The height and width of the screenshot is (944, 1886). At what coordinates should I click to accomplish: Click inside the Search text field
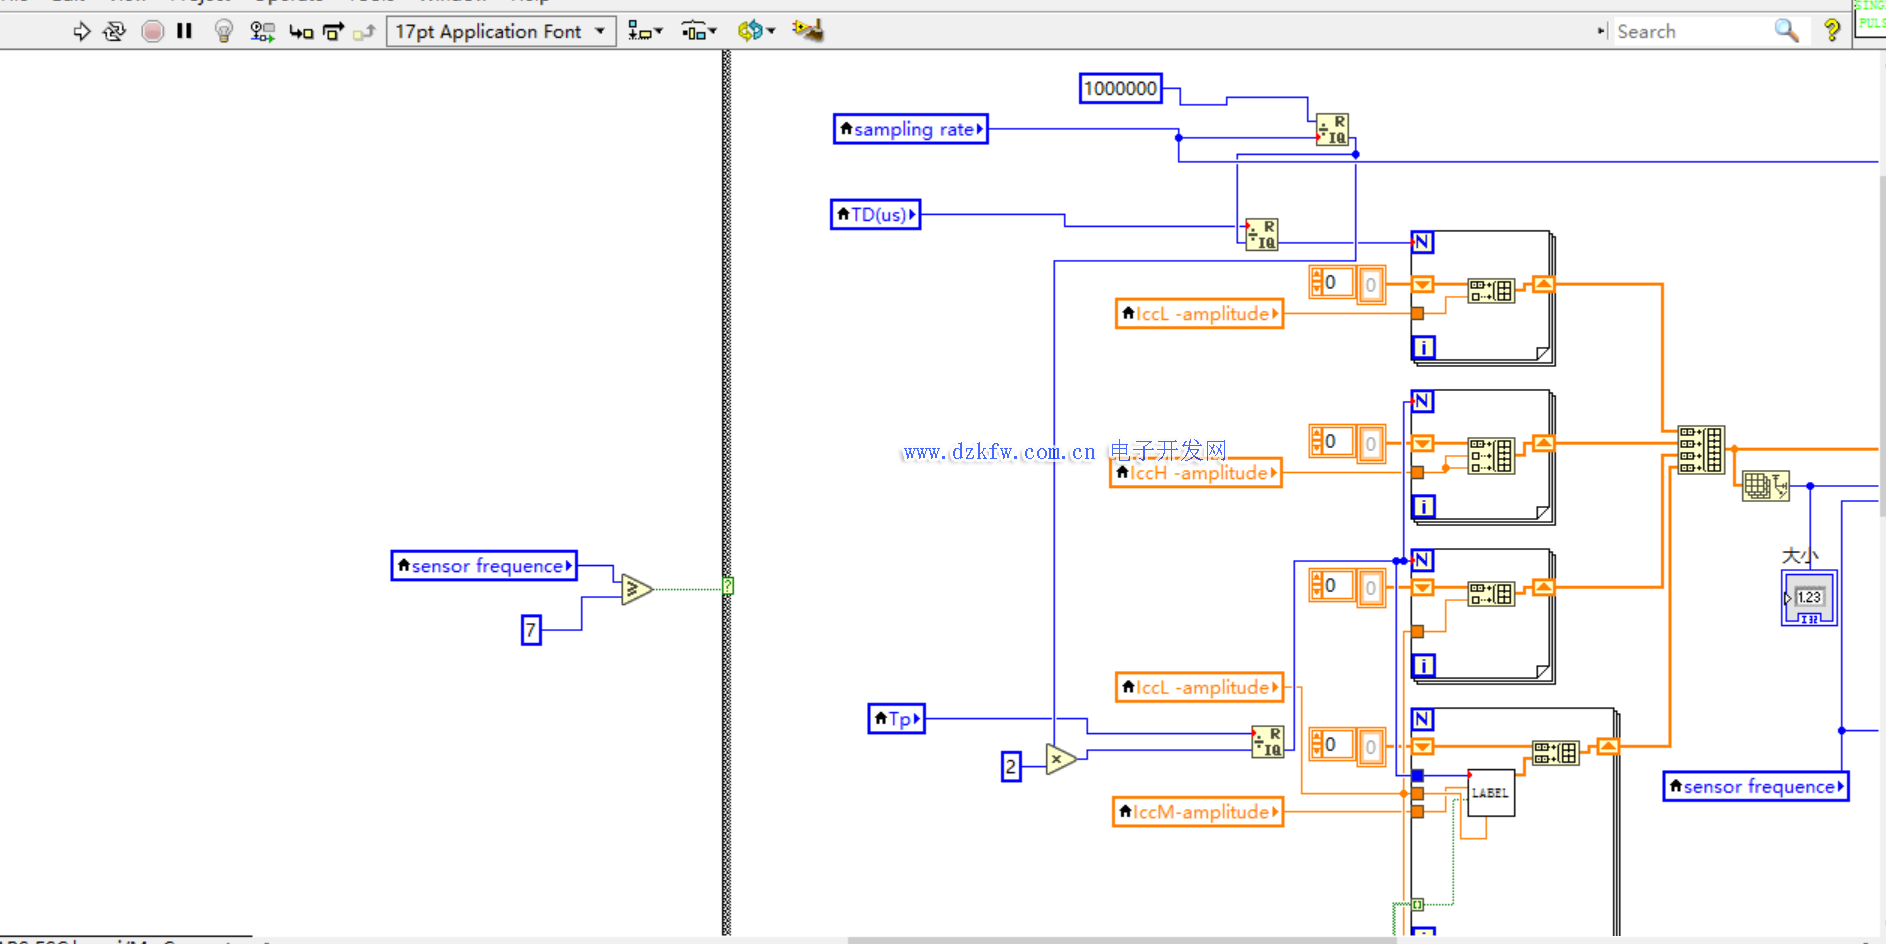[x=1690, y=32]
